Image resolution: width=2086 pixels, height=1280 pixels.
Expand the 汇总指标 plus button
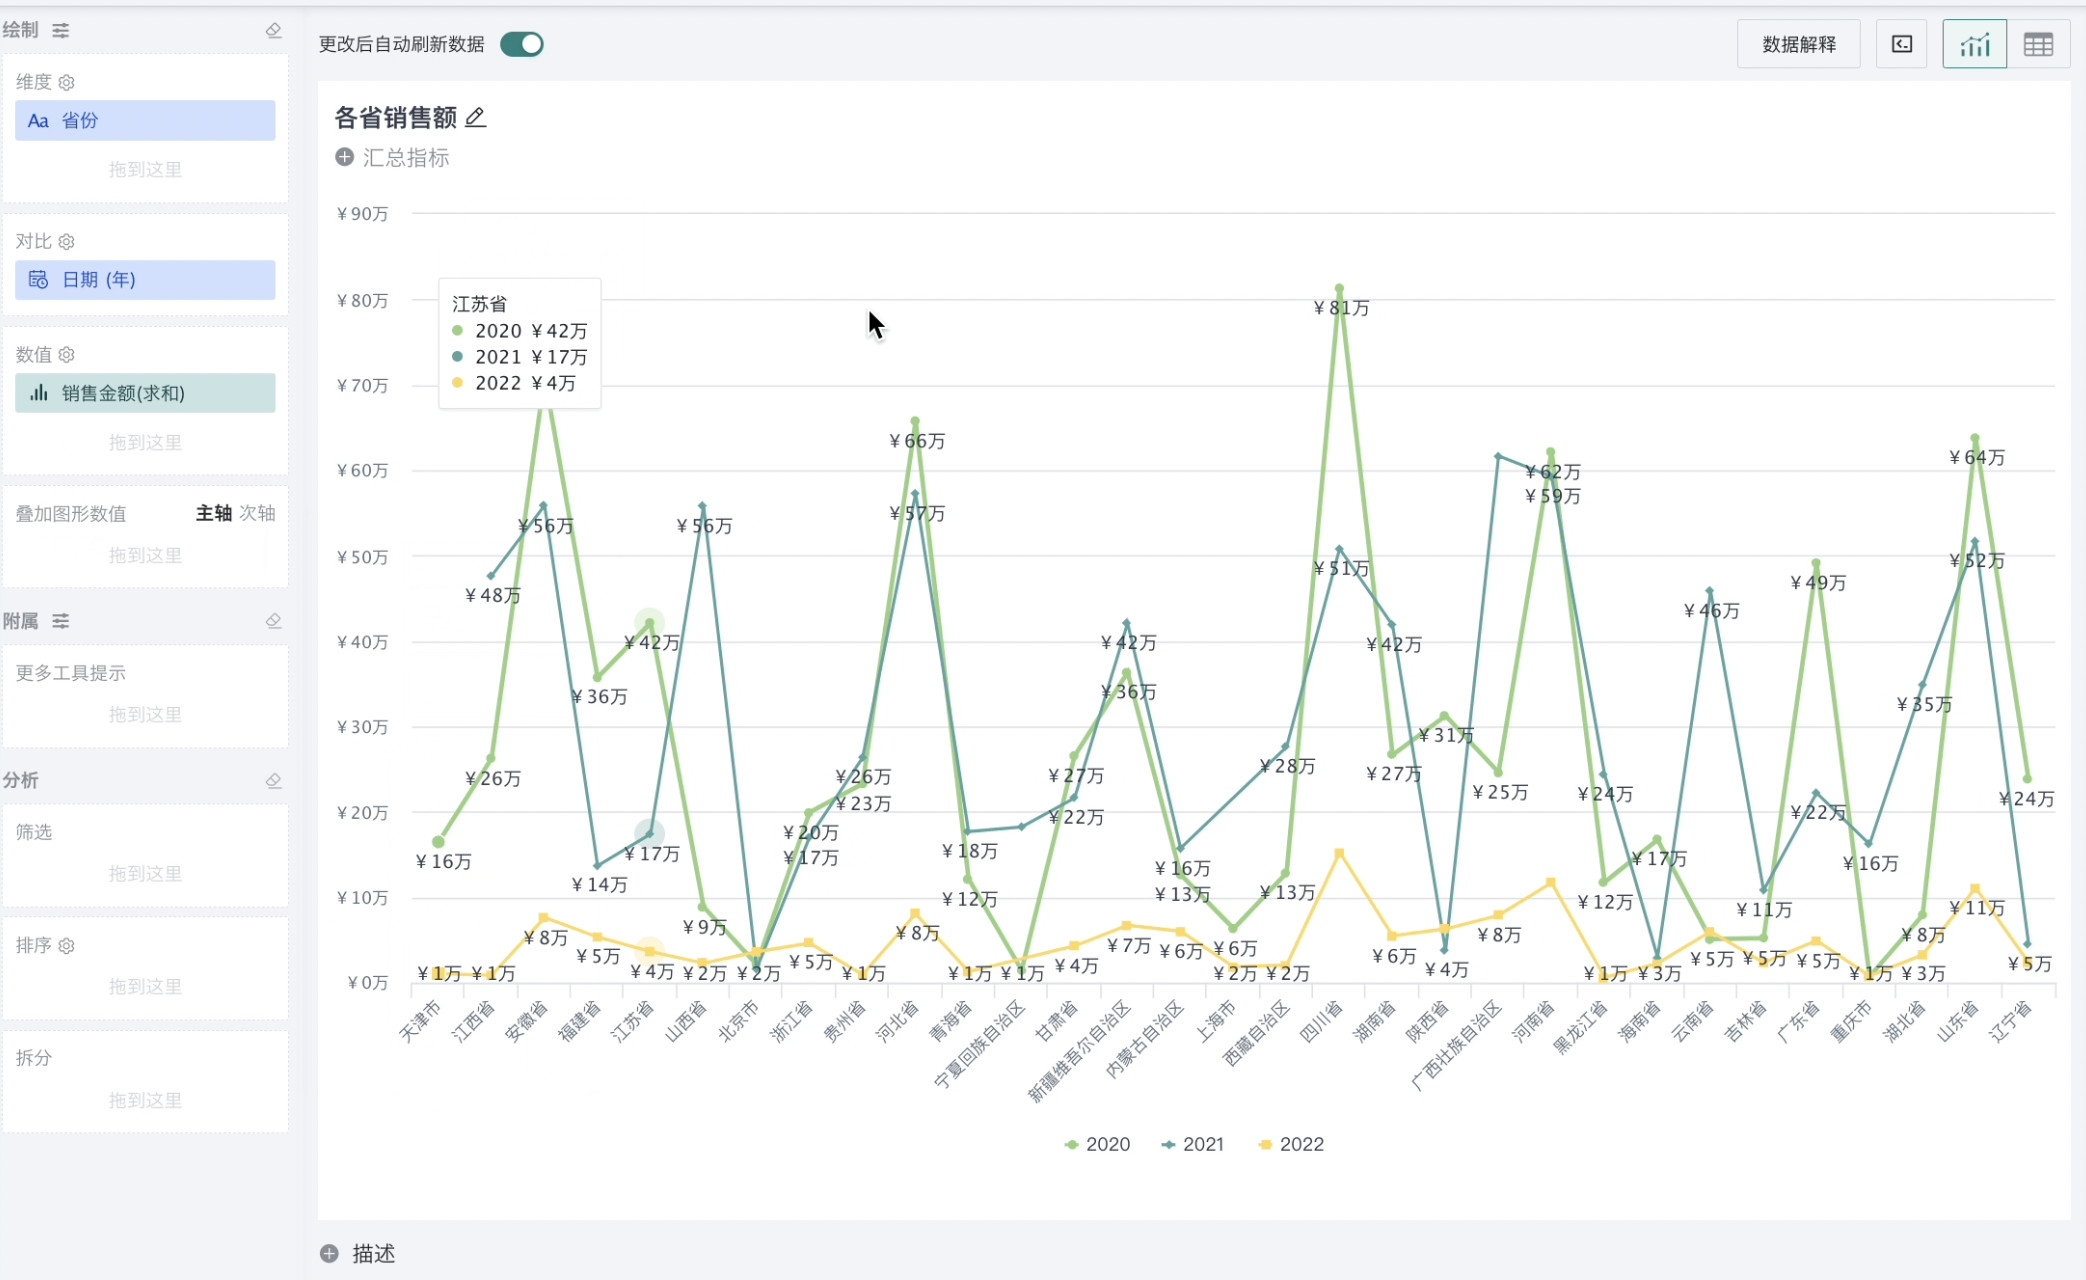(x=344, y=157)
